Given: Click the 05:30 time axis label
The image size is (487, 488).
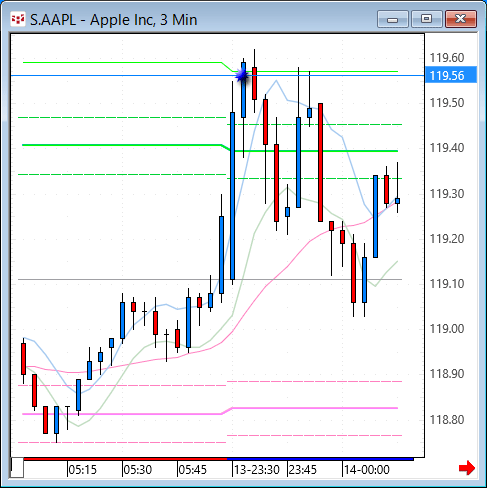Looking at the screenshot, I should click(138, 470).
